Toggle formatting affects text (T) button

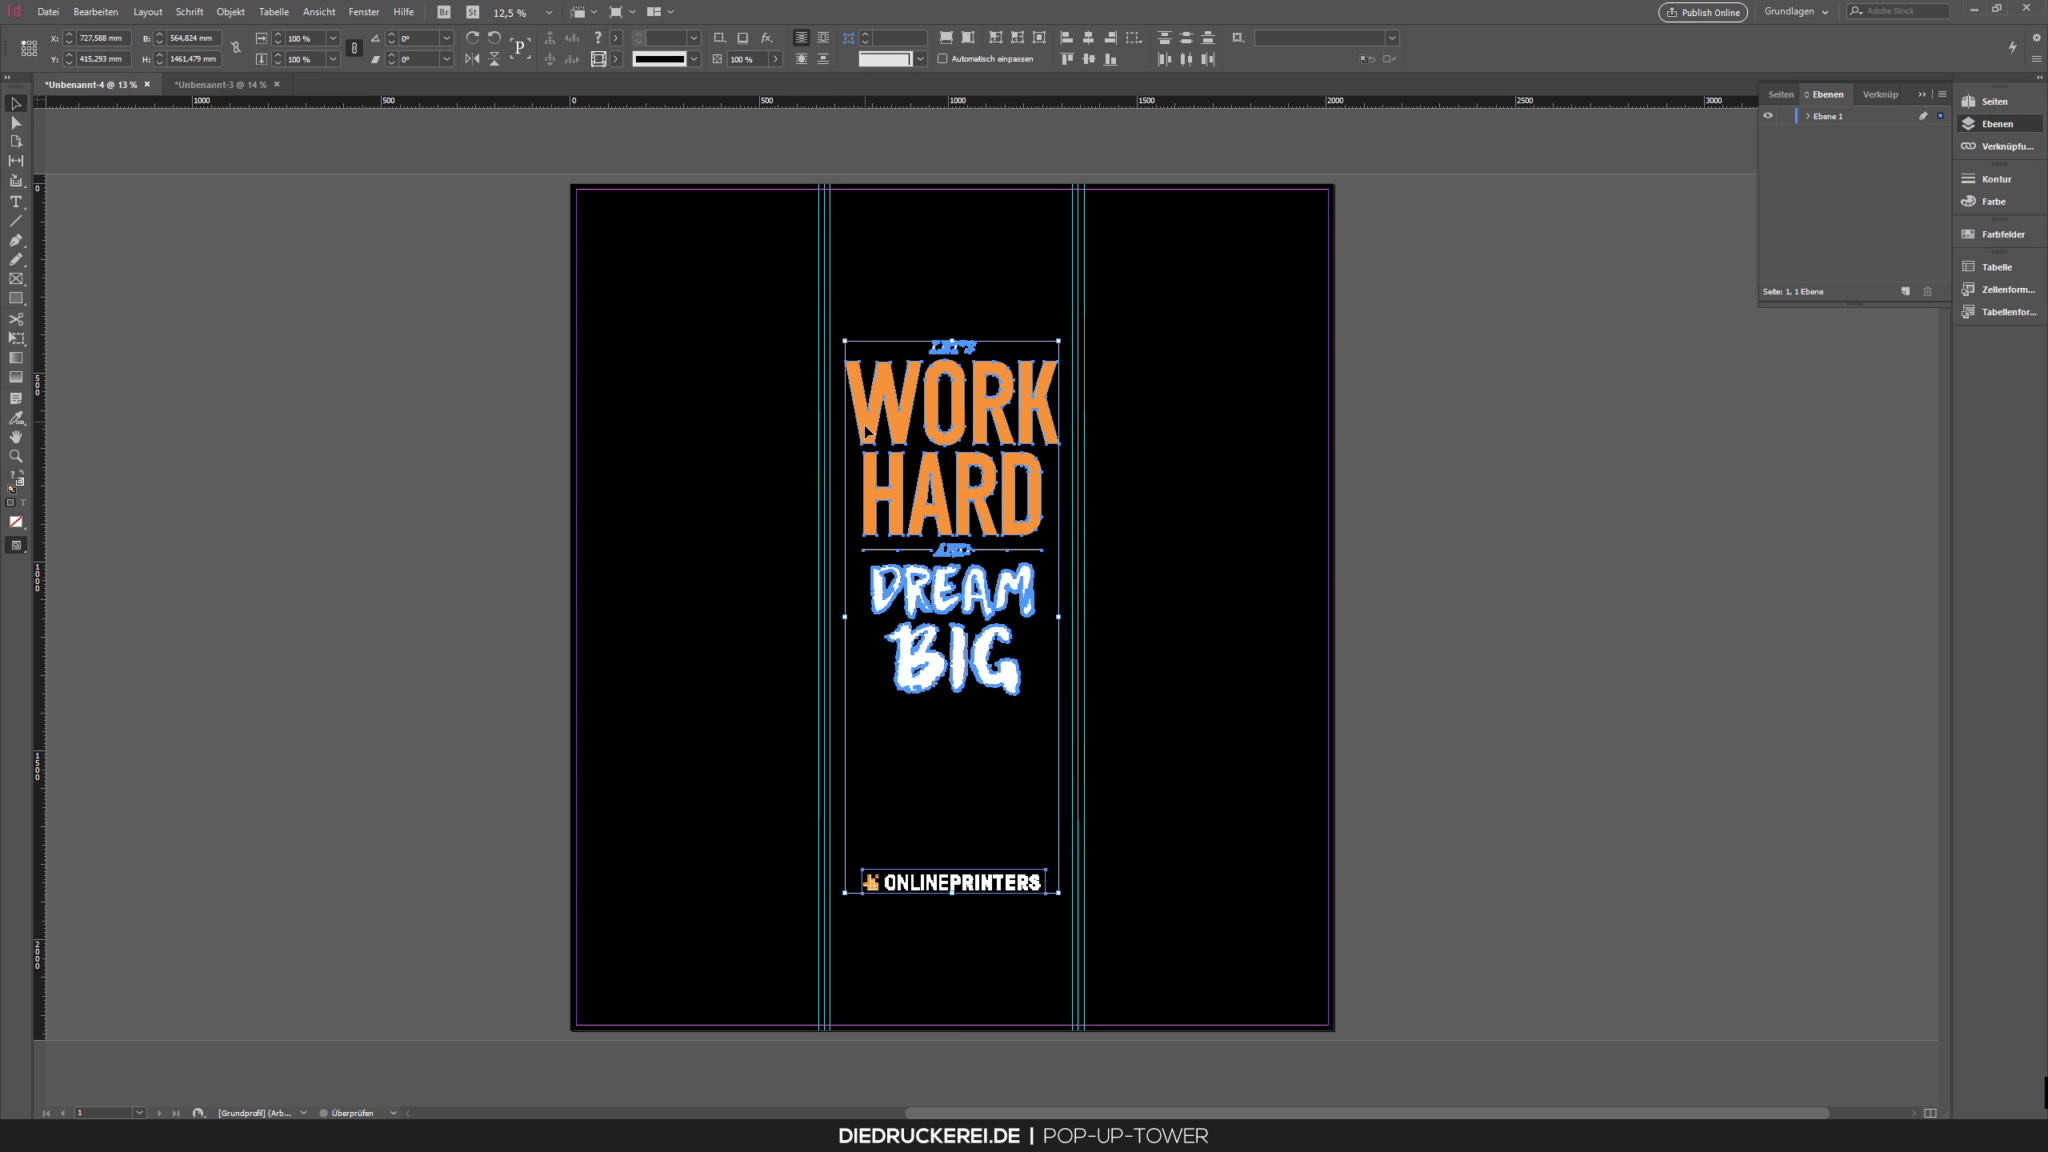[x=22, y=503]
